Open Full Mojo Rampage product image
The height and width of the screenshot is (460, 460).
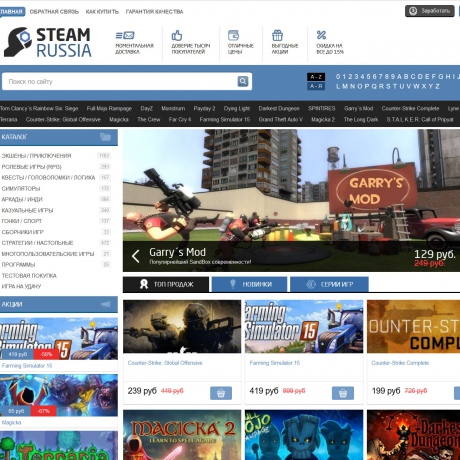(304, 435)
